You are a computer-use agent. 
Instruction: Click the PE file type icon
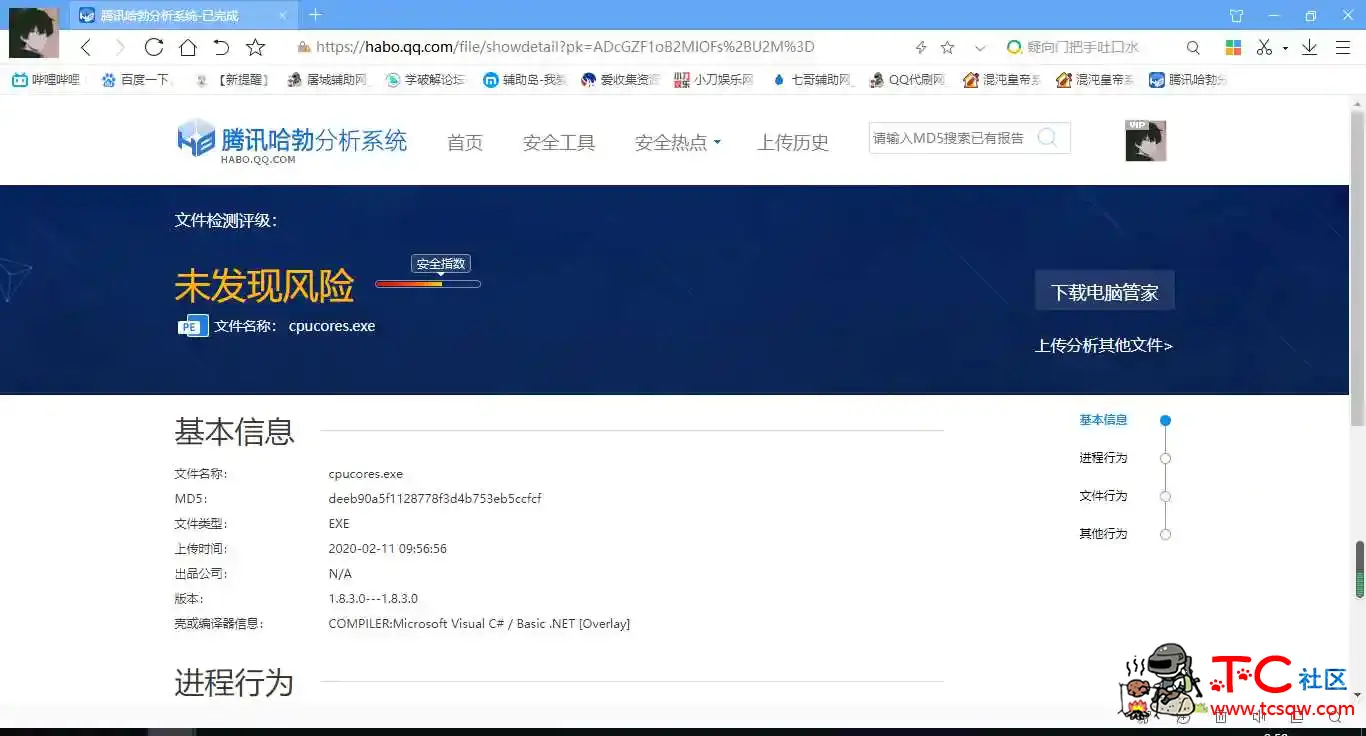point(193,326)
